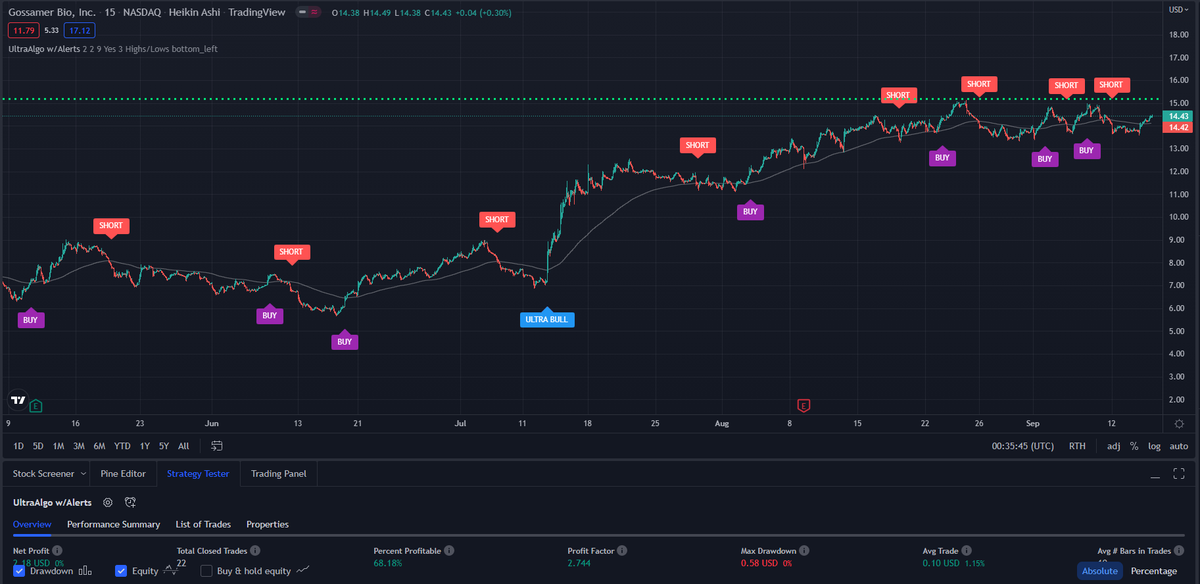The height and width of the screenshot is (584, 1200).
Task: Click info icon beside Total Closed Trades
Action: (255, 551)
